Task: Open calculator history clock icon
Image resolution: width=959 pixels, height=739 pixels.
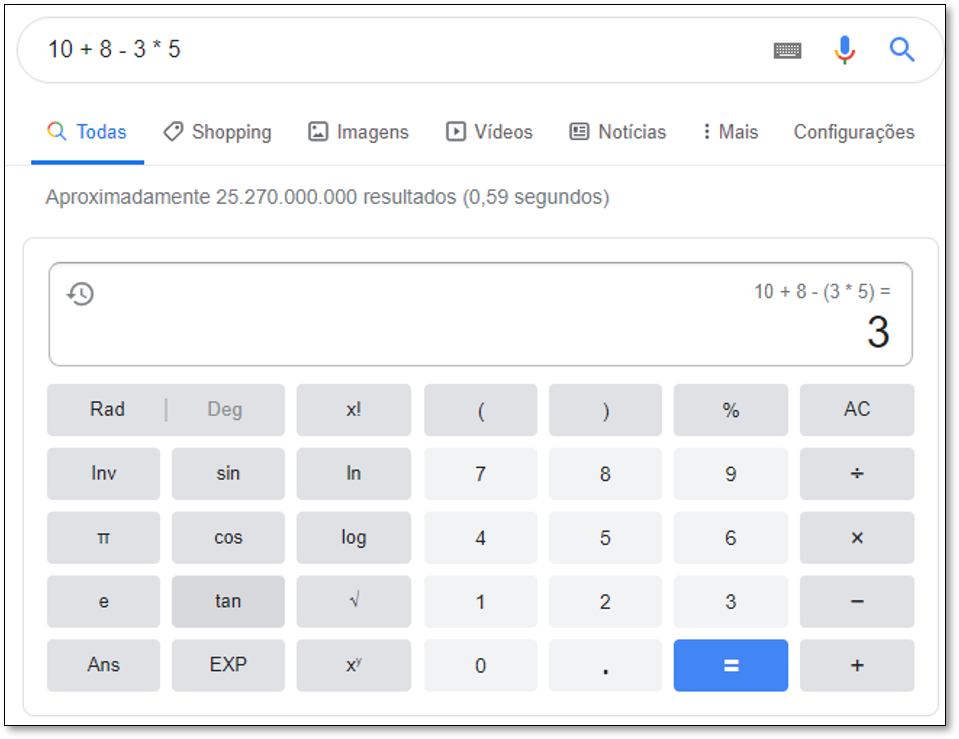Action: (80, 294)
